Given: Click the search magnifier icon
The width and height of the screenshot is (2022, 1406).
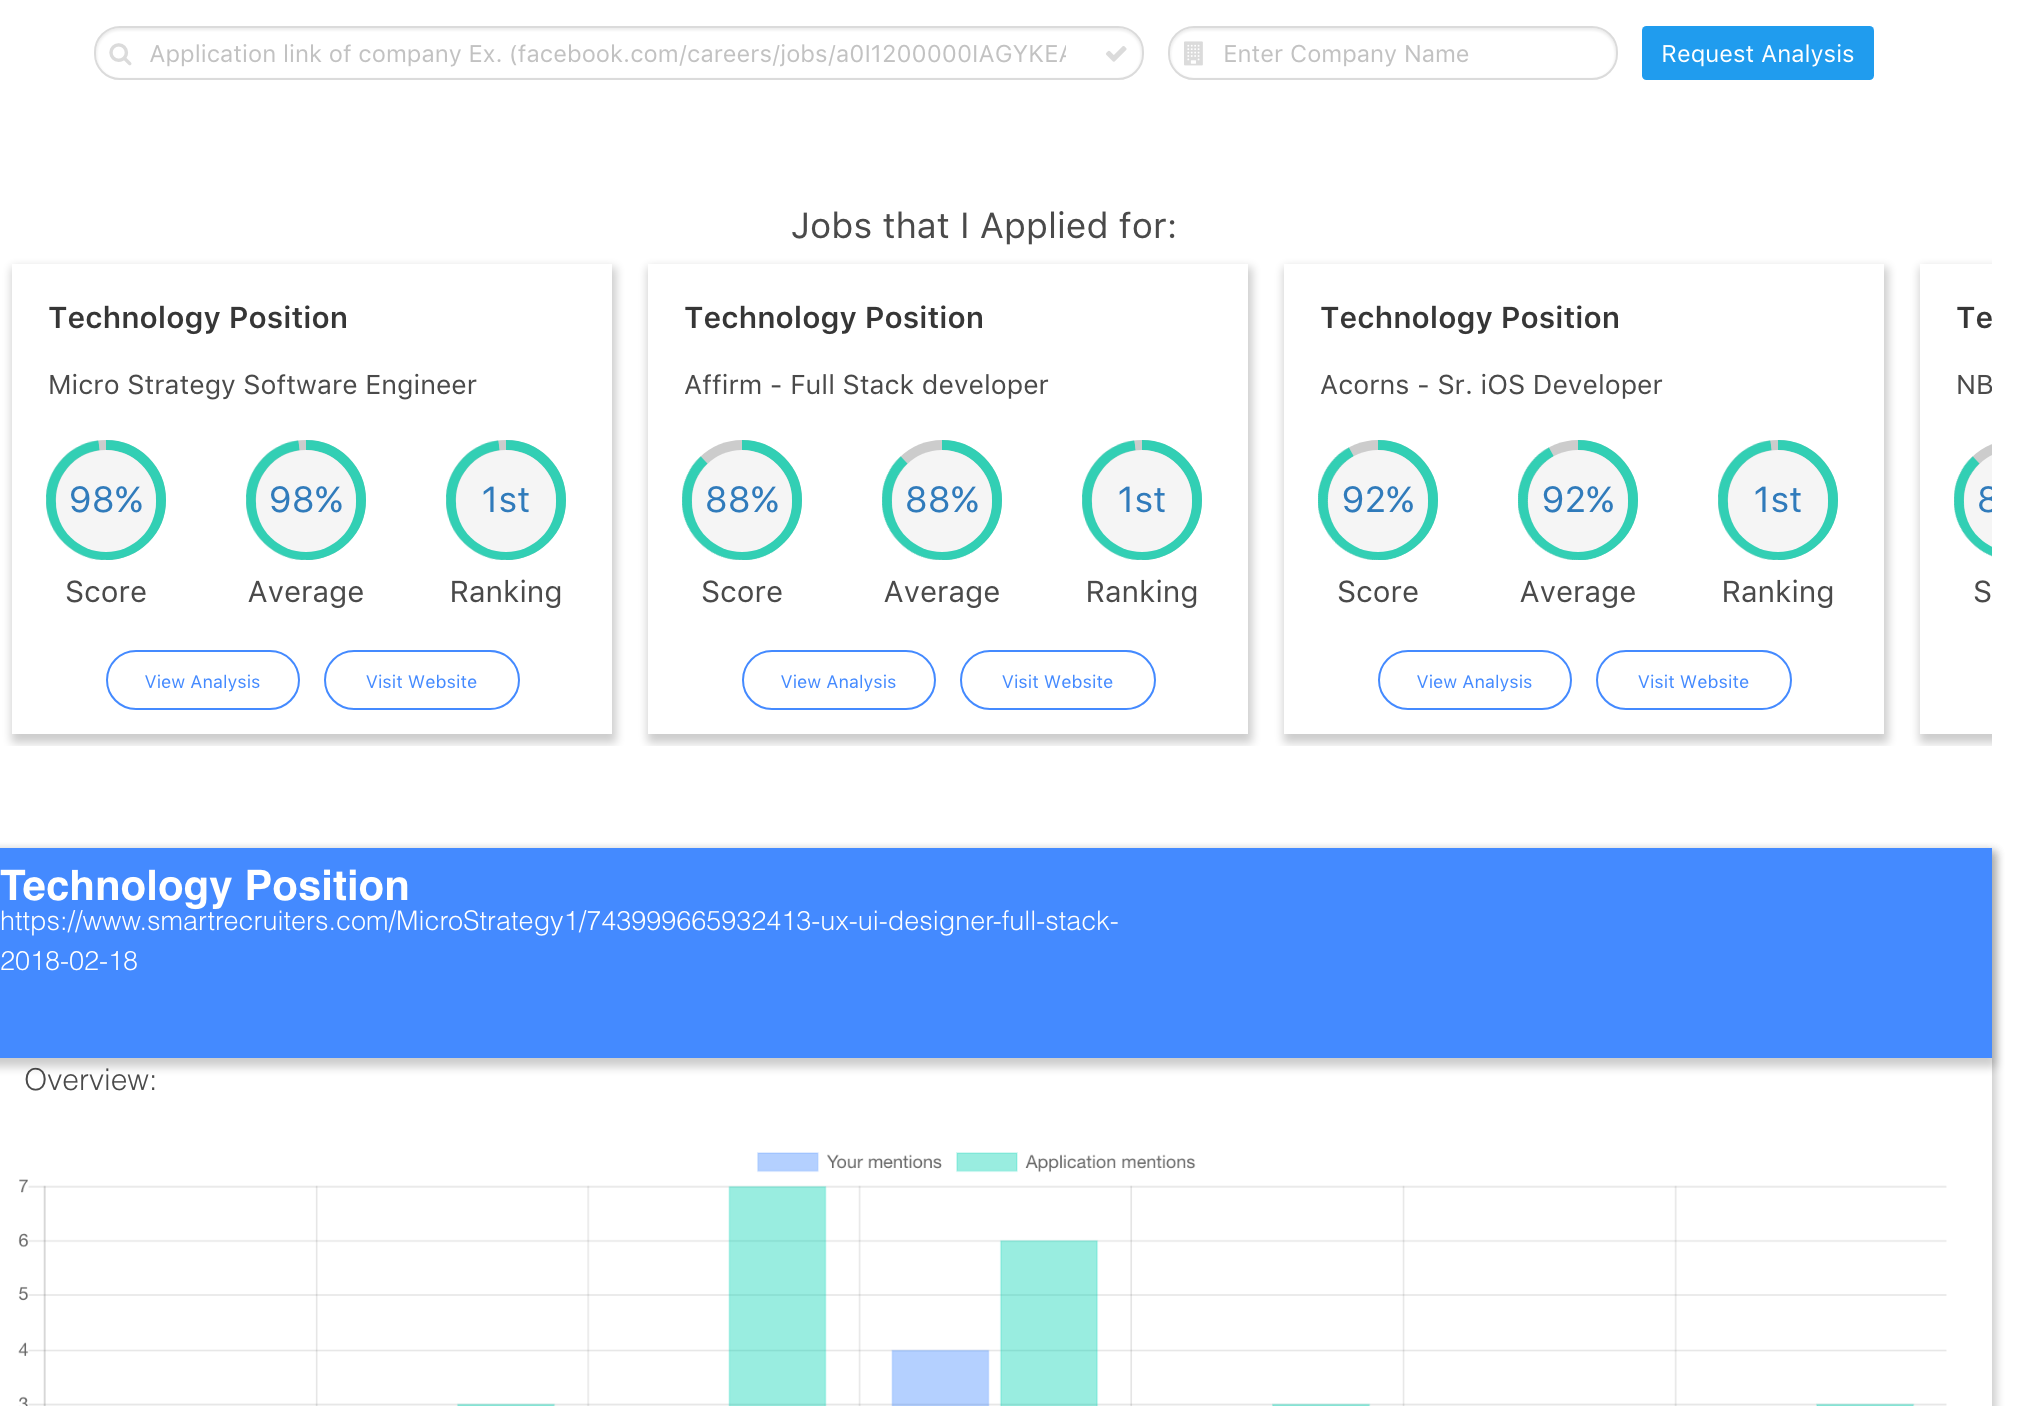Looking at the screenshot, I should [121, 54].
